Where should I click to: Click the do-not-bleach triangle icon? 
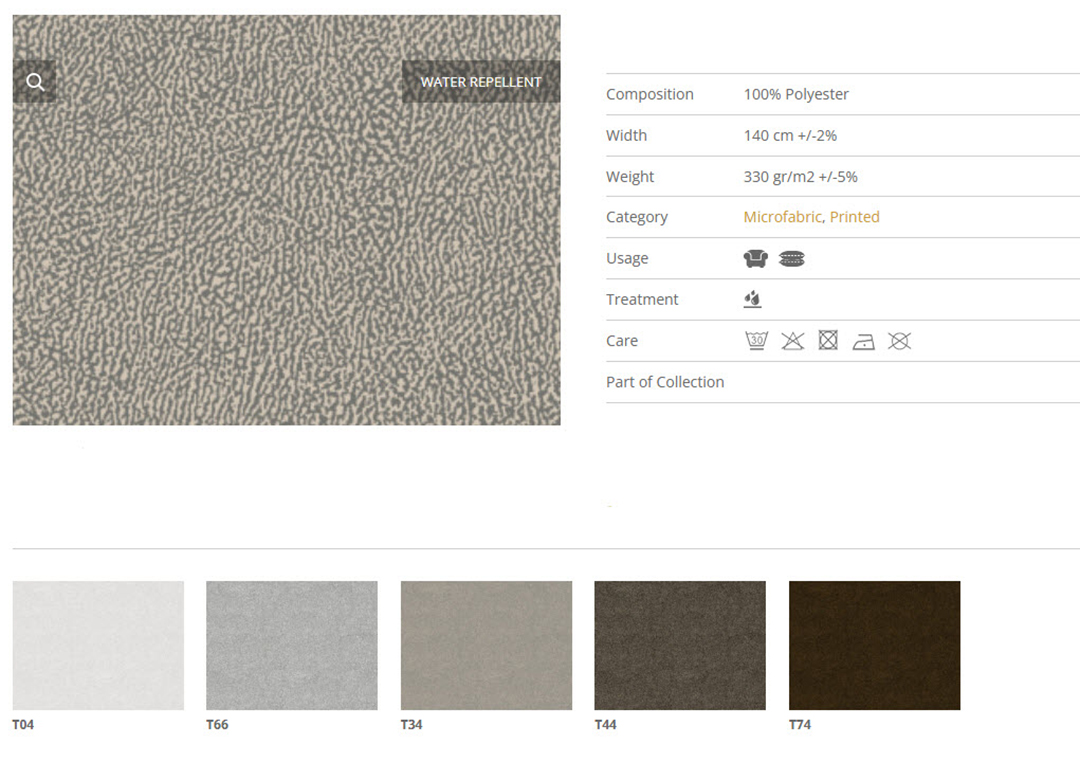(792, 341)
